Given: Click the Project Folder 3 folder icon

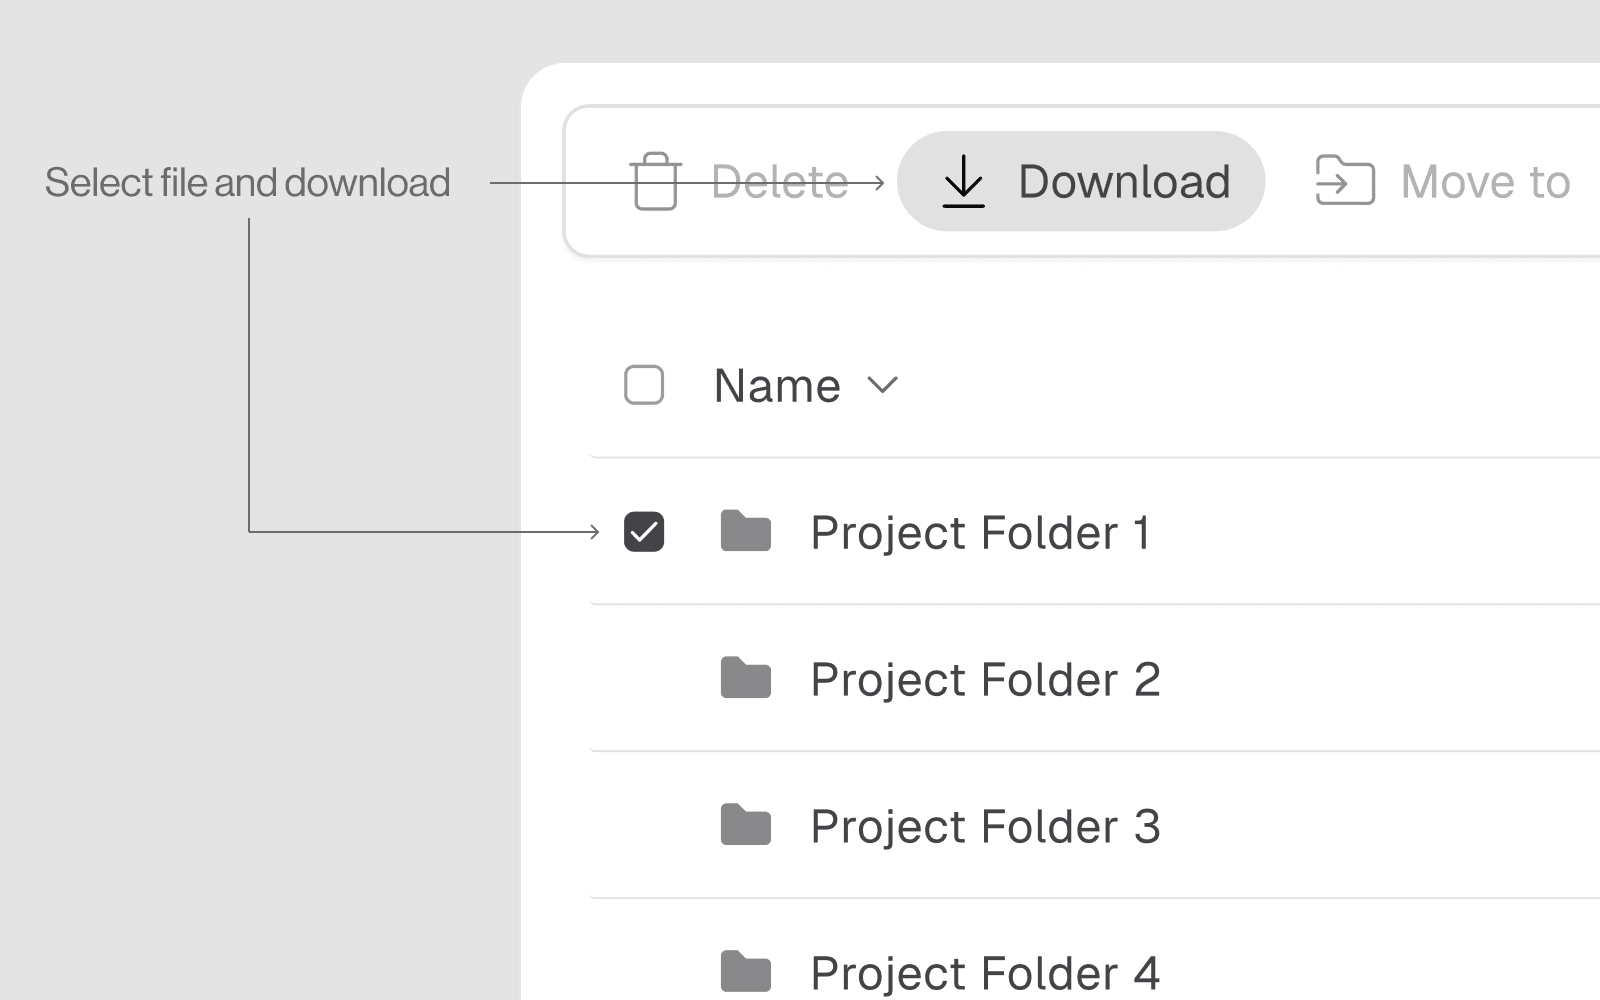Looking at the screenshot, I should click(746, 825).
